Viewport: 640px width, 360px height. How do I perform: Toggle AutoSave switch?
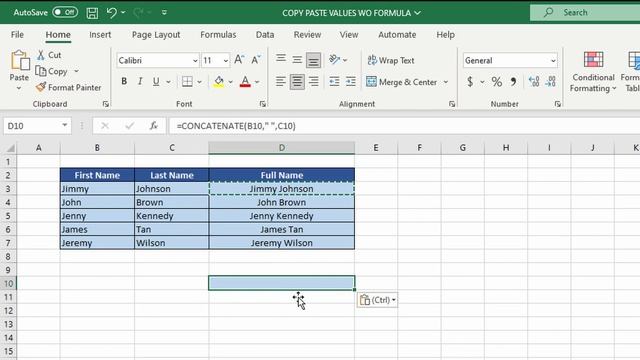pyautogui.click(x=65, y=12)
